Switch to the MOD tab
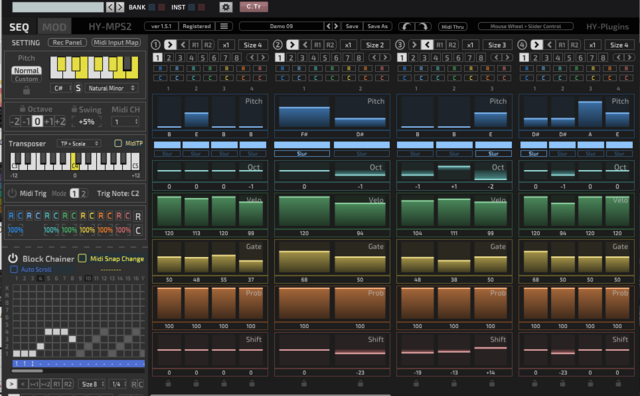The image size is (640, 396). pyautogui.click(x=54, y=27)
